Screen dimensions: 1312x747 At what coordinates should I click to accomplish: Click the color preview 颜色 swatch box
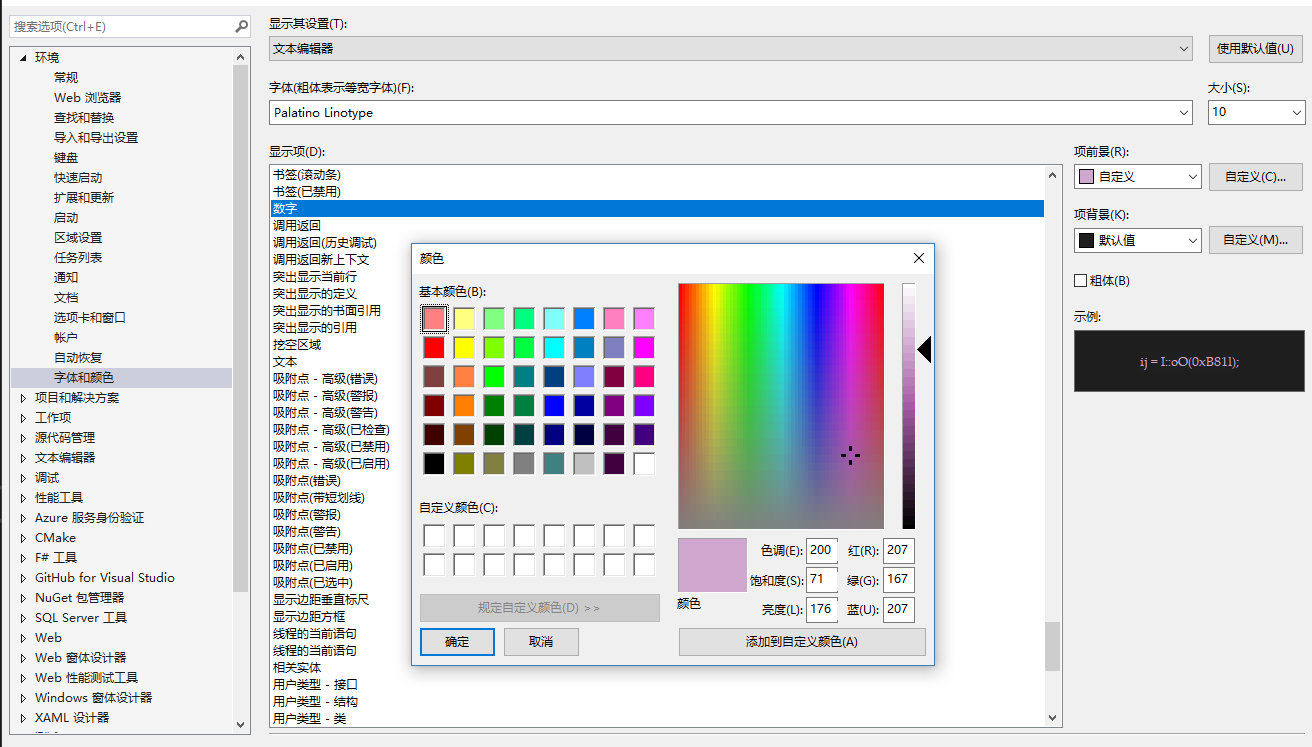(x=712, y=565)
